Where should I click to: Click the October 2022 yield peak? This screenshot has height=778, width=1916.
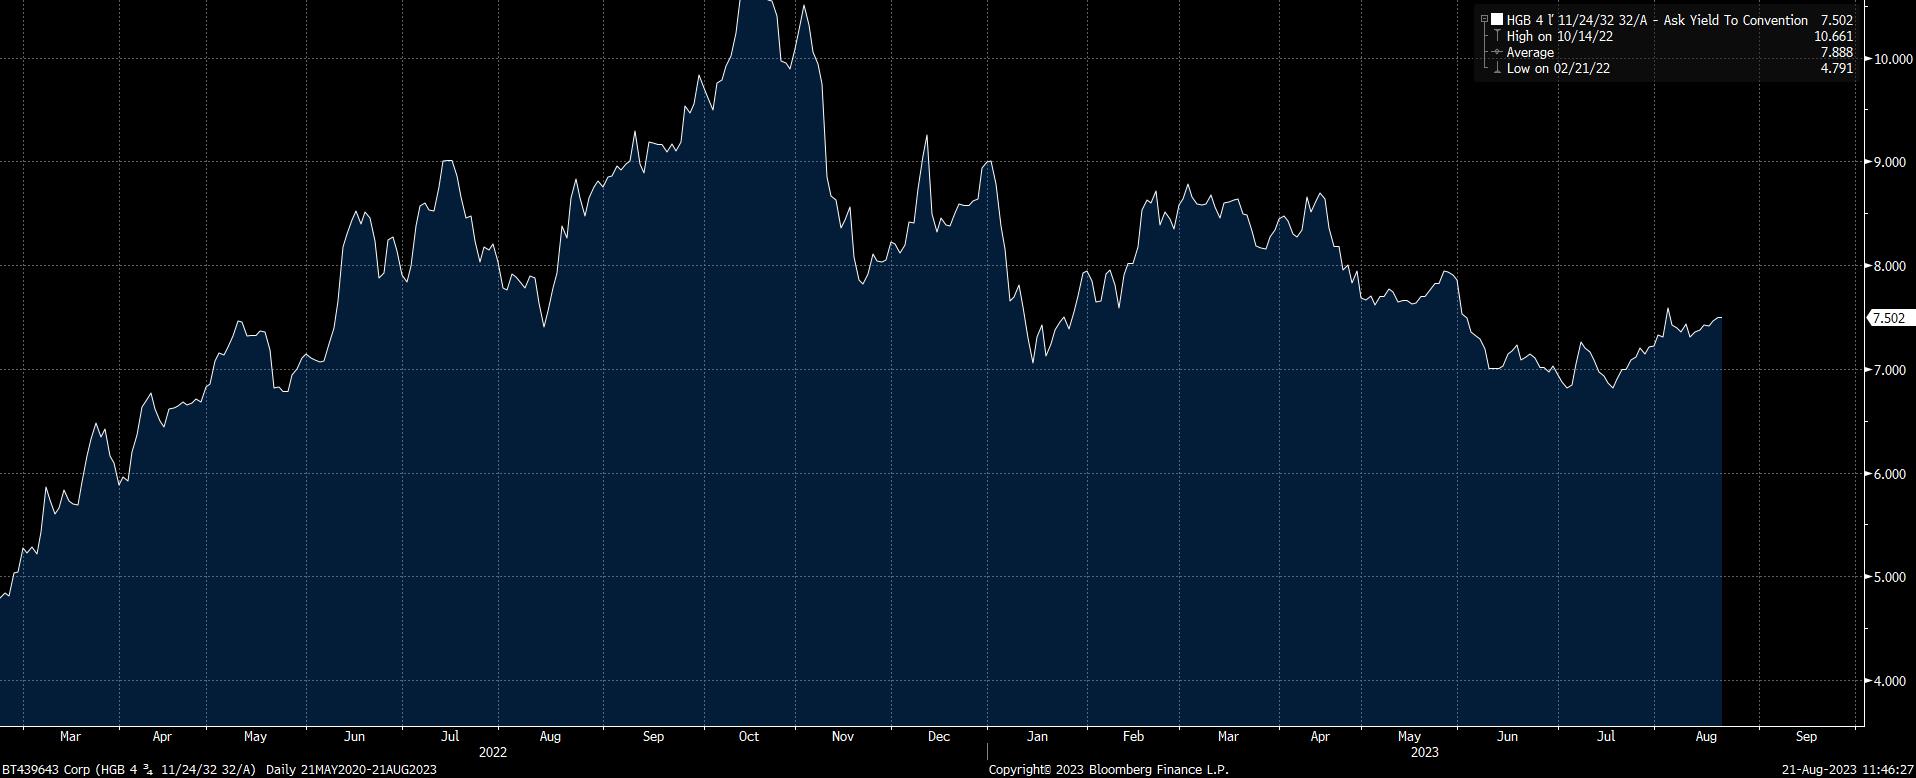click(755, 2)
